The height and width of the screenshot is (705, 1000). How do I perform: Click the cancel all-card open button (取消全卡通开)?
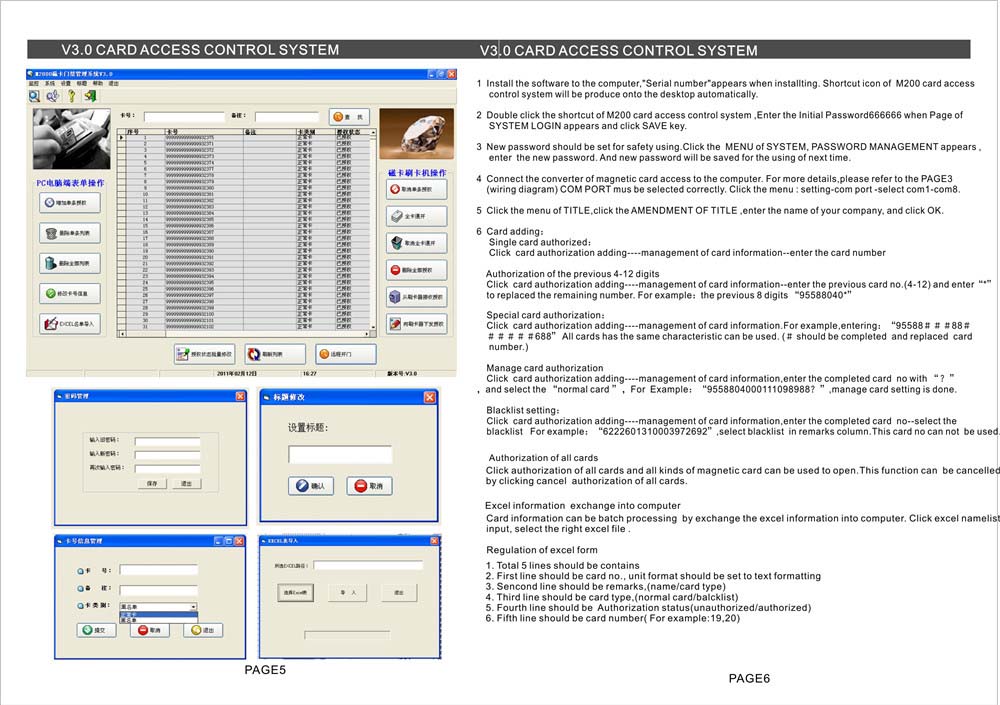pos(416,243)
